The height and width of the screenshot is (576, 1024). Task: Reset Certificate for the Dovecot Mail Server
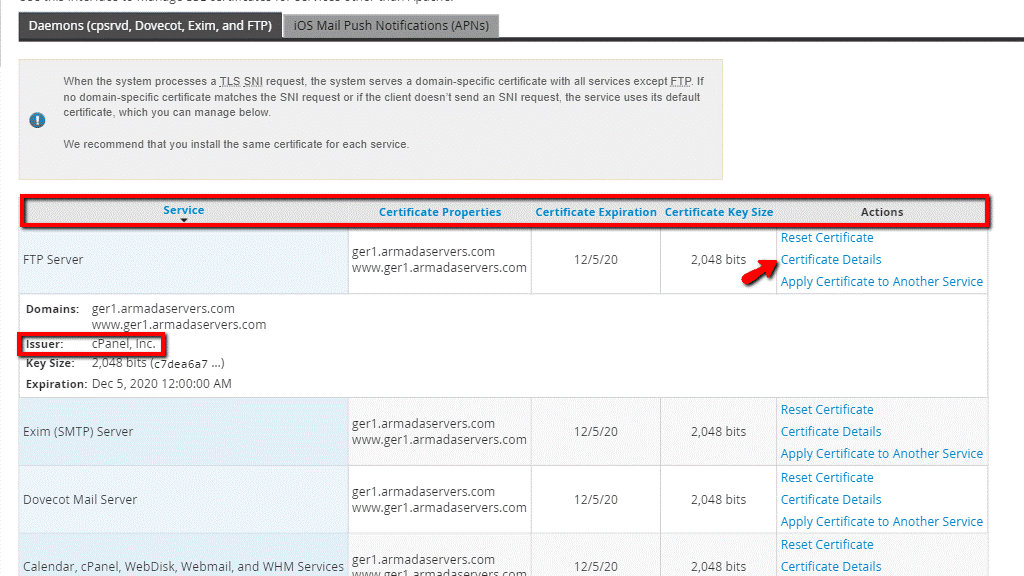[x=827, y=477]
